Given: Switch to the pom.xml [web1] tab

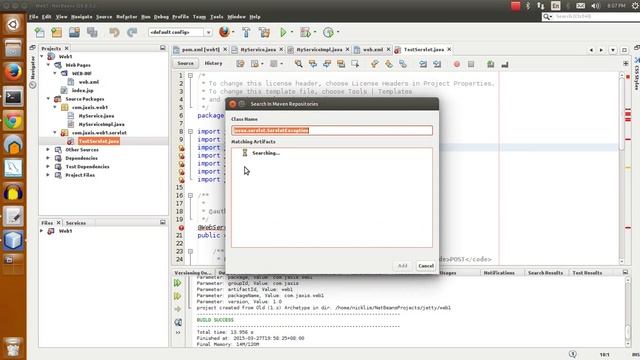Looking at the screenshot, I should click(x=200, y=49).
